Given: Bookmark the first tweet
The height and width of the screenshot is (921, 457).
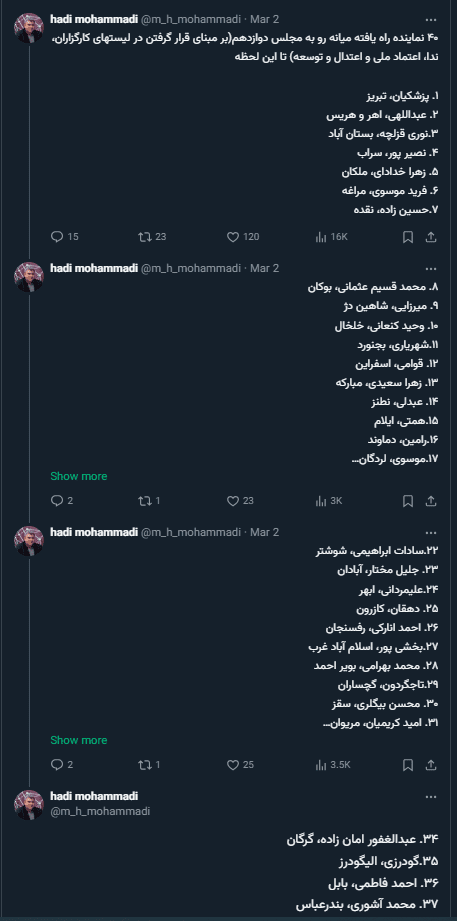Looking at the screenshot, I should click(x=408, y=237).
